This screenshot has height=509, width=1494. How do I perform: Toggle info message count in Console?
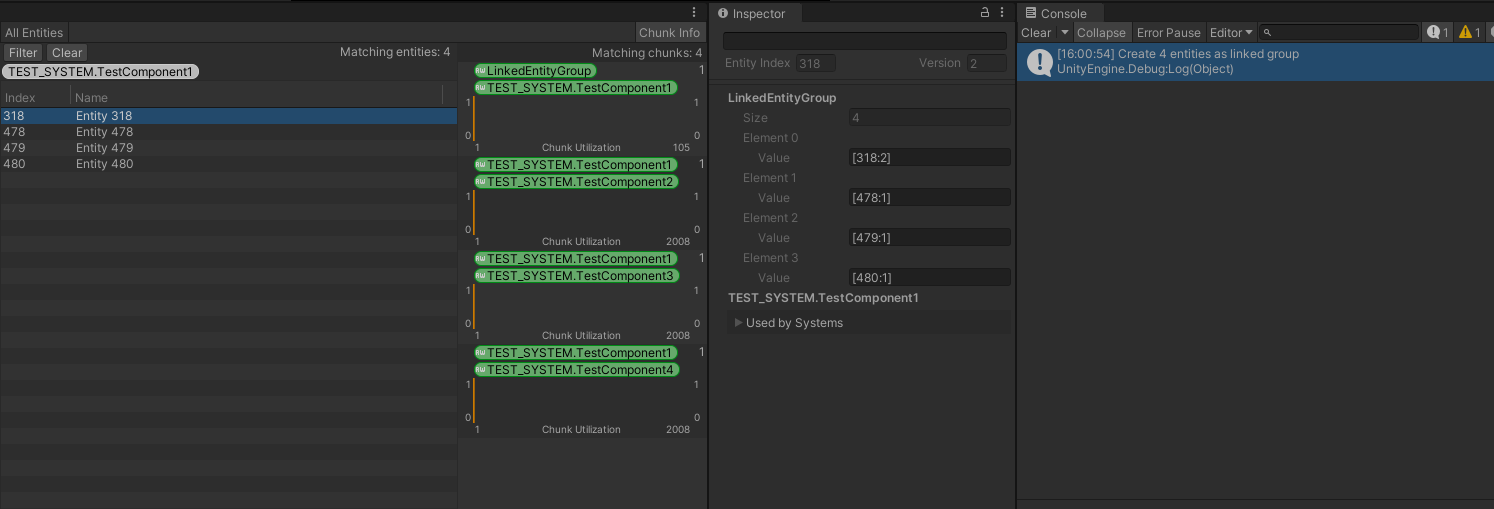1438,33
